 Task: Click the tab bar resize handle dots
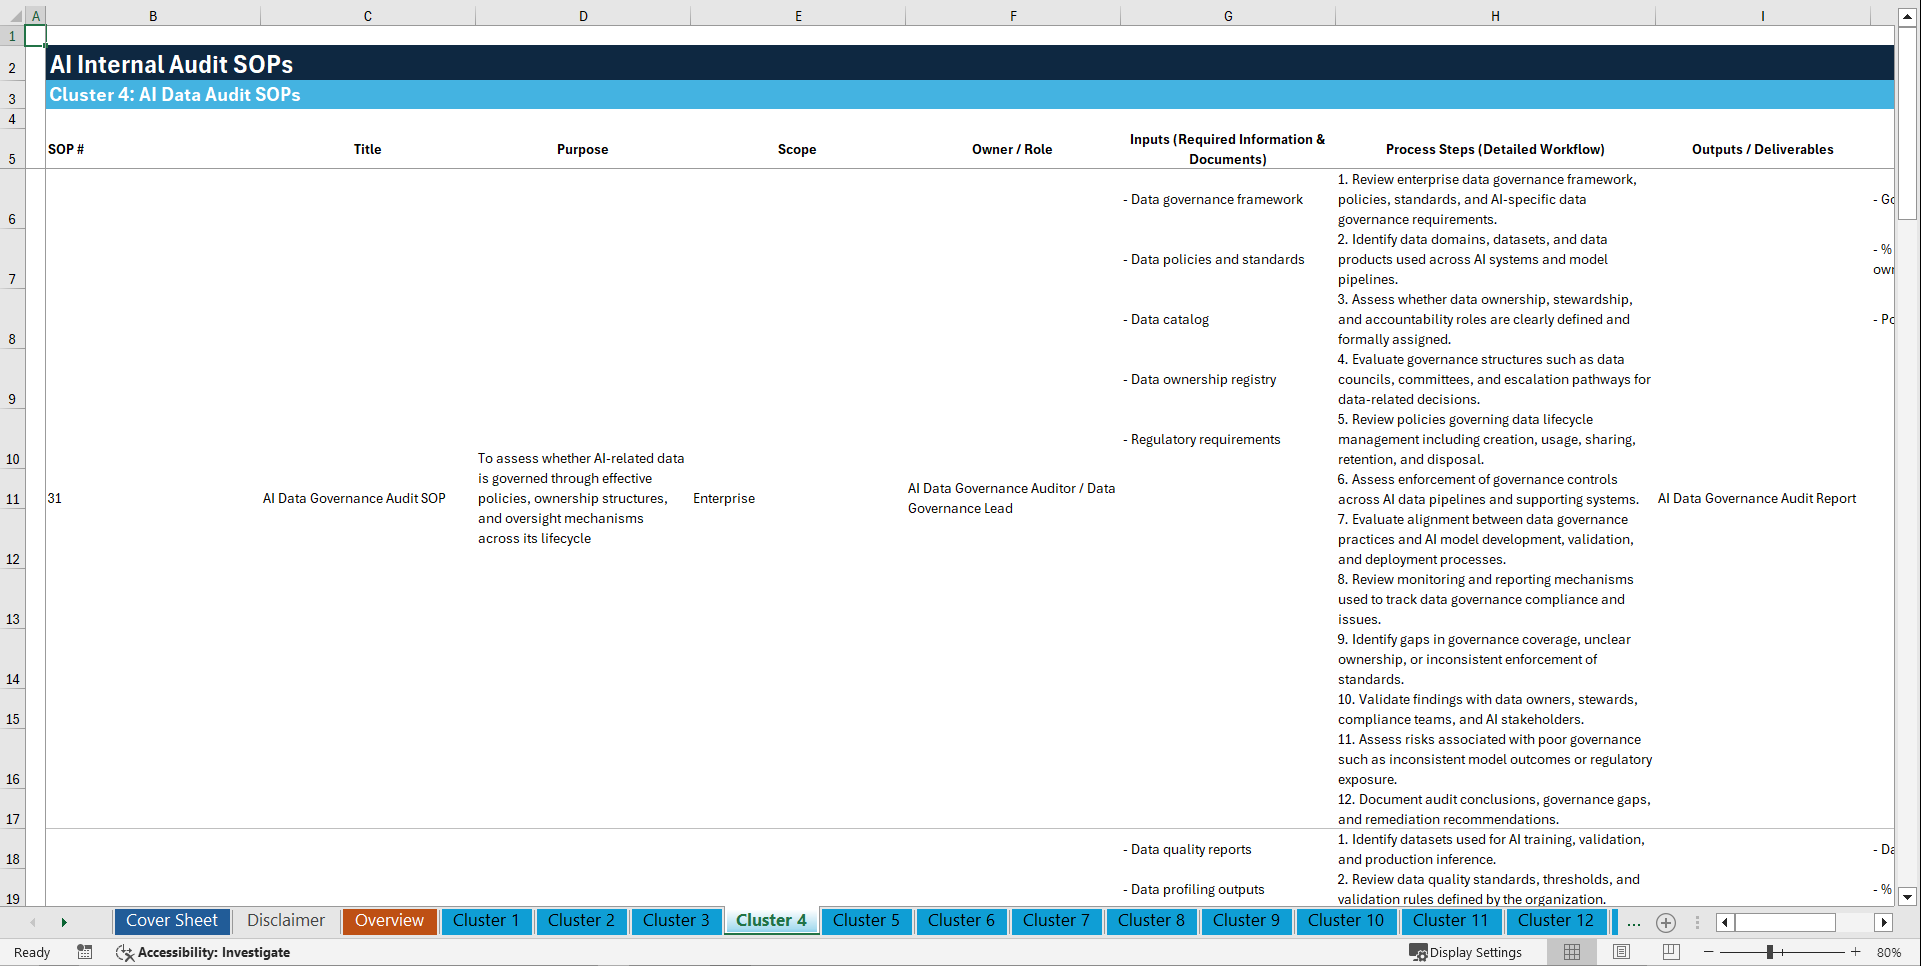1697,922
